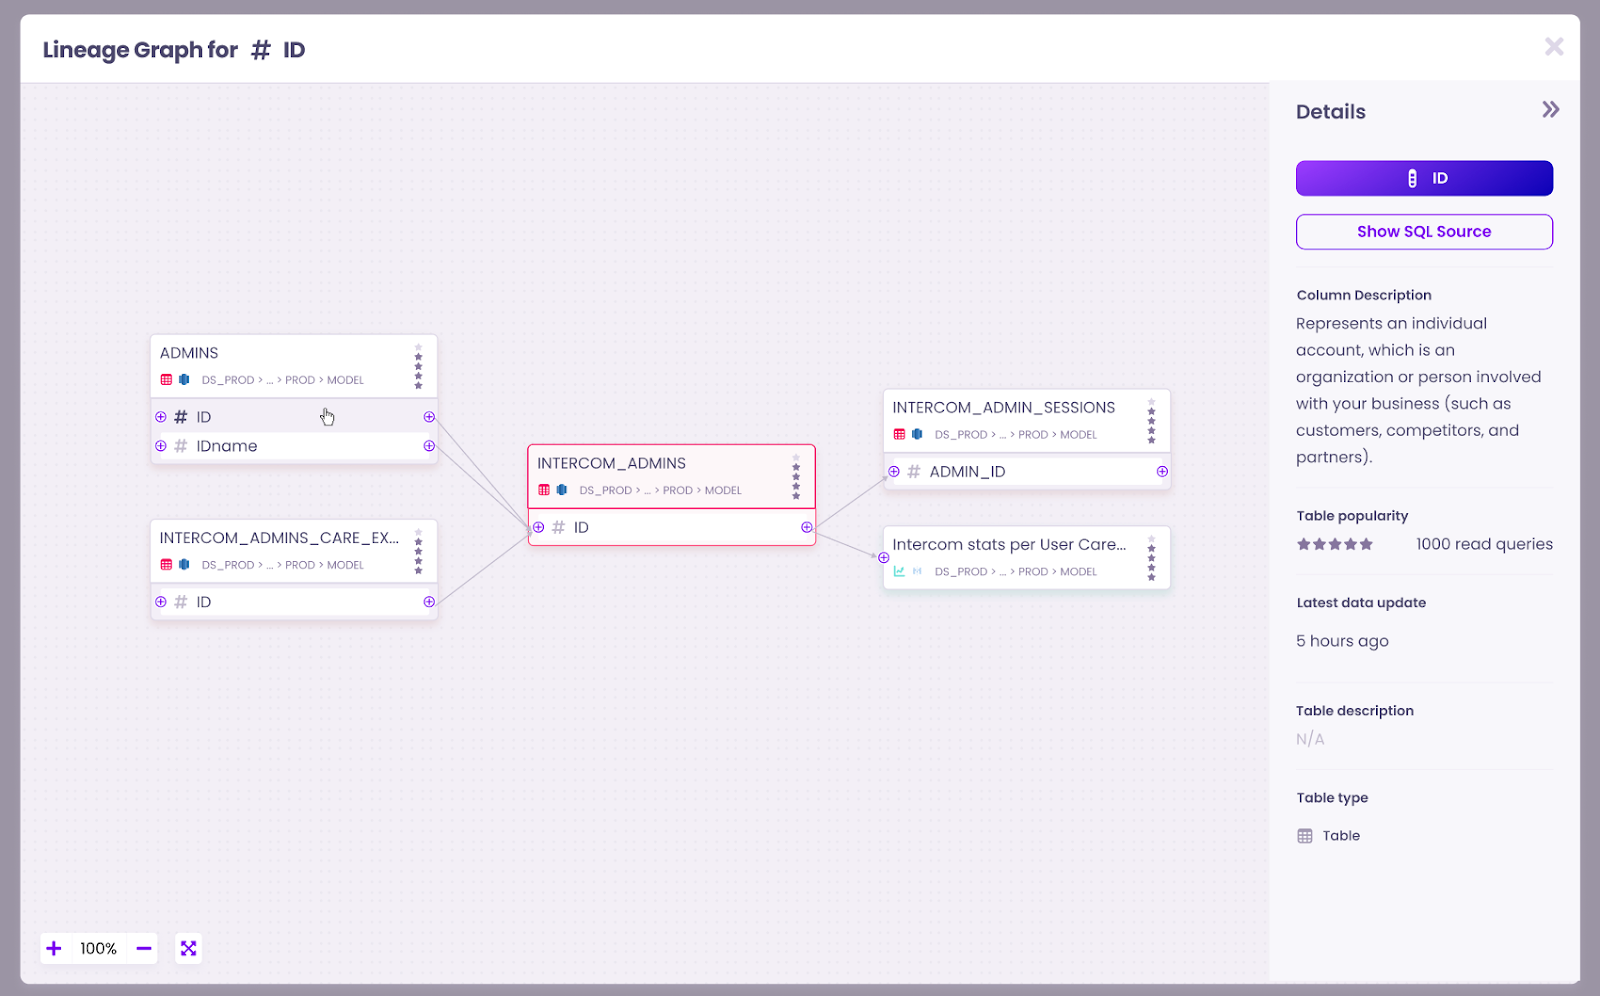Click Show SQL Source button
This screenshot has height=996, width=1600.
coord(1424,232)
